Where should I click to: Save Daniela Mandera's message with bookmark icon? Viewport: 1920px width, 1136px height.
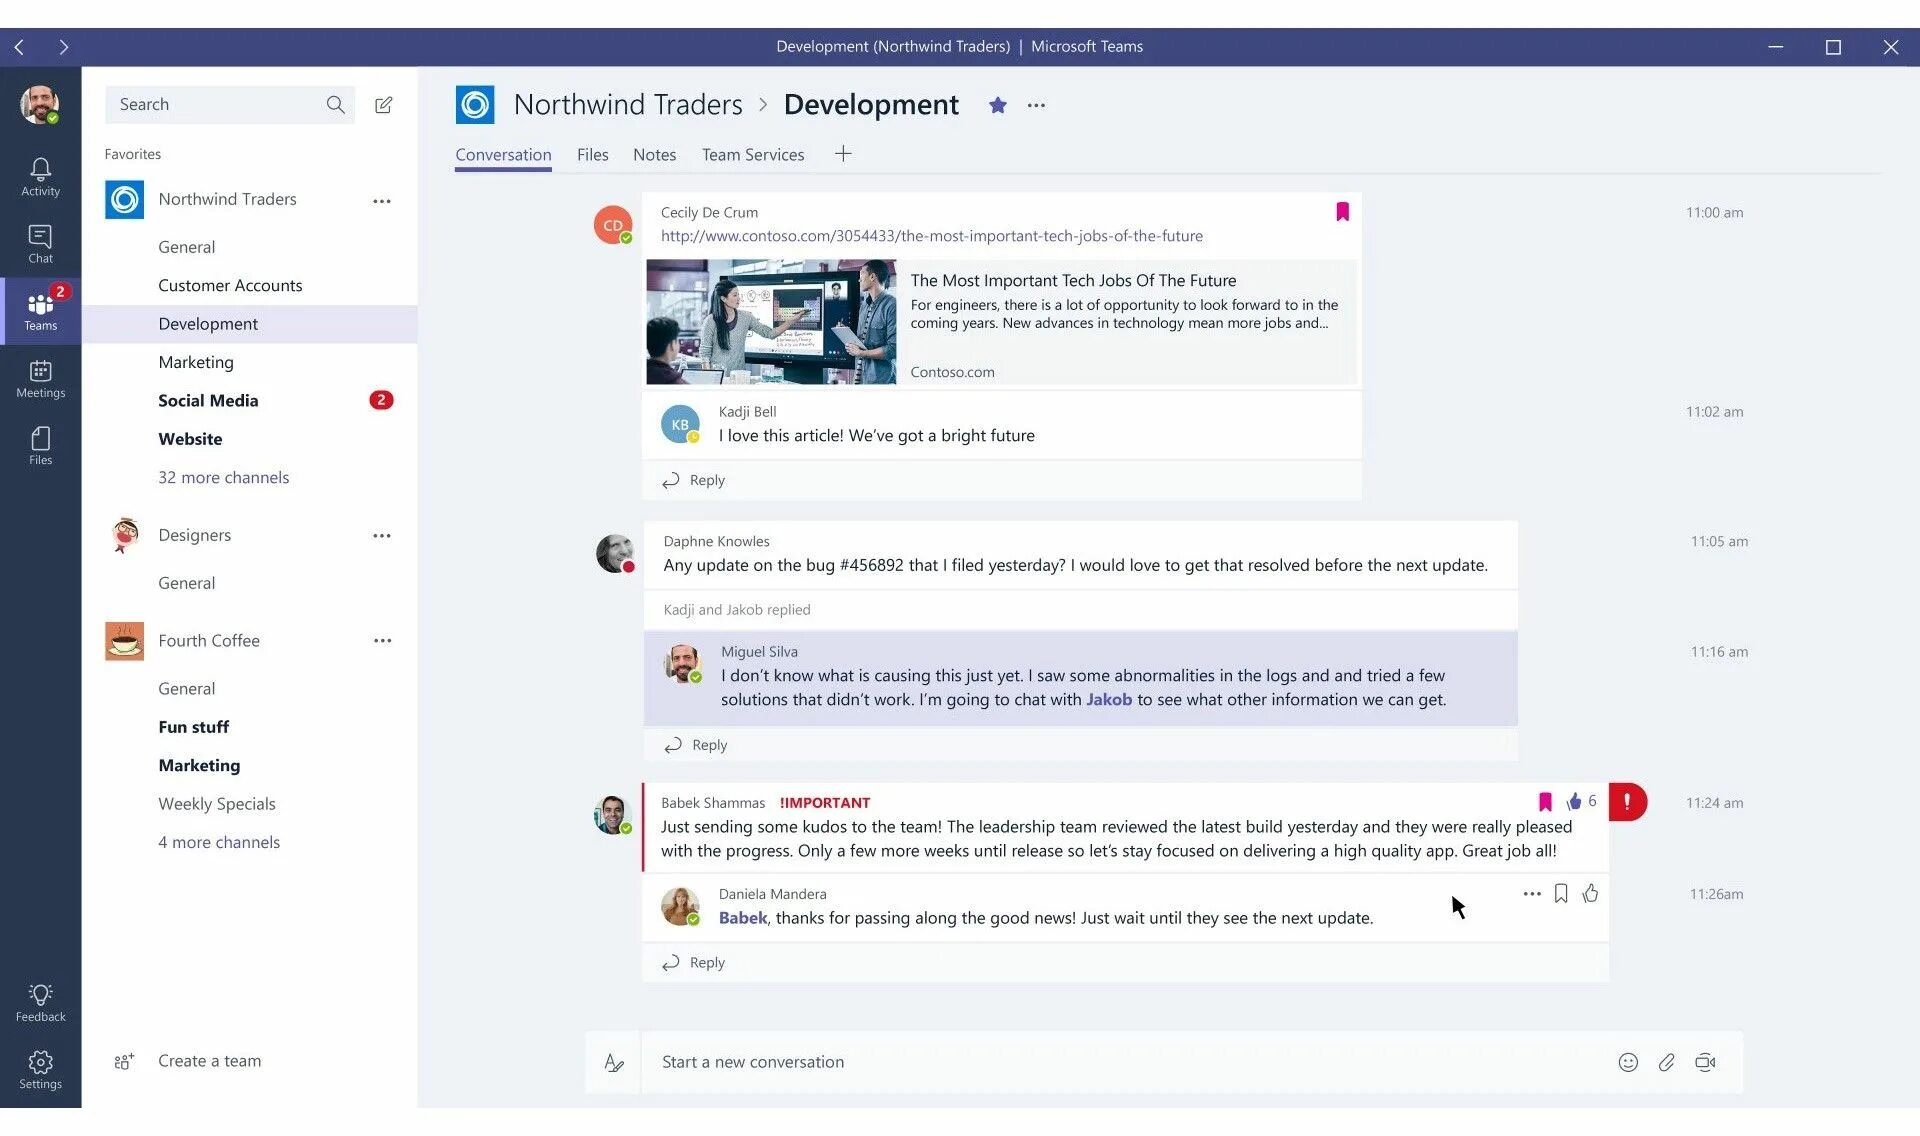(1561, 893)
